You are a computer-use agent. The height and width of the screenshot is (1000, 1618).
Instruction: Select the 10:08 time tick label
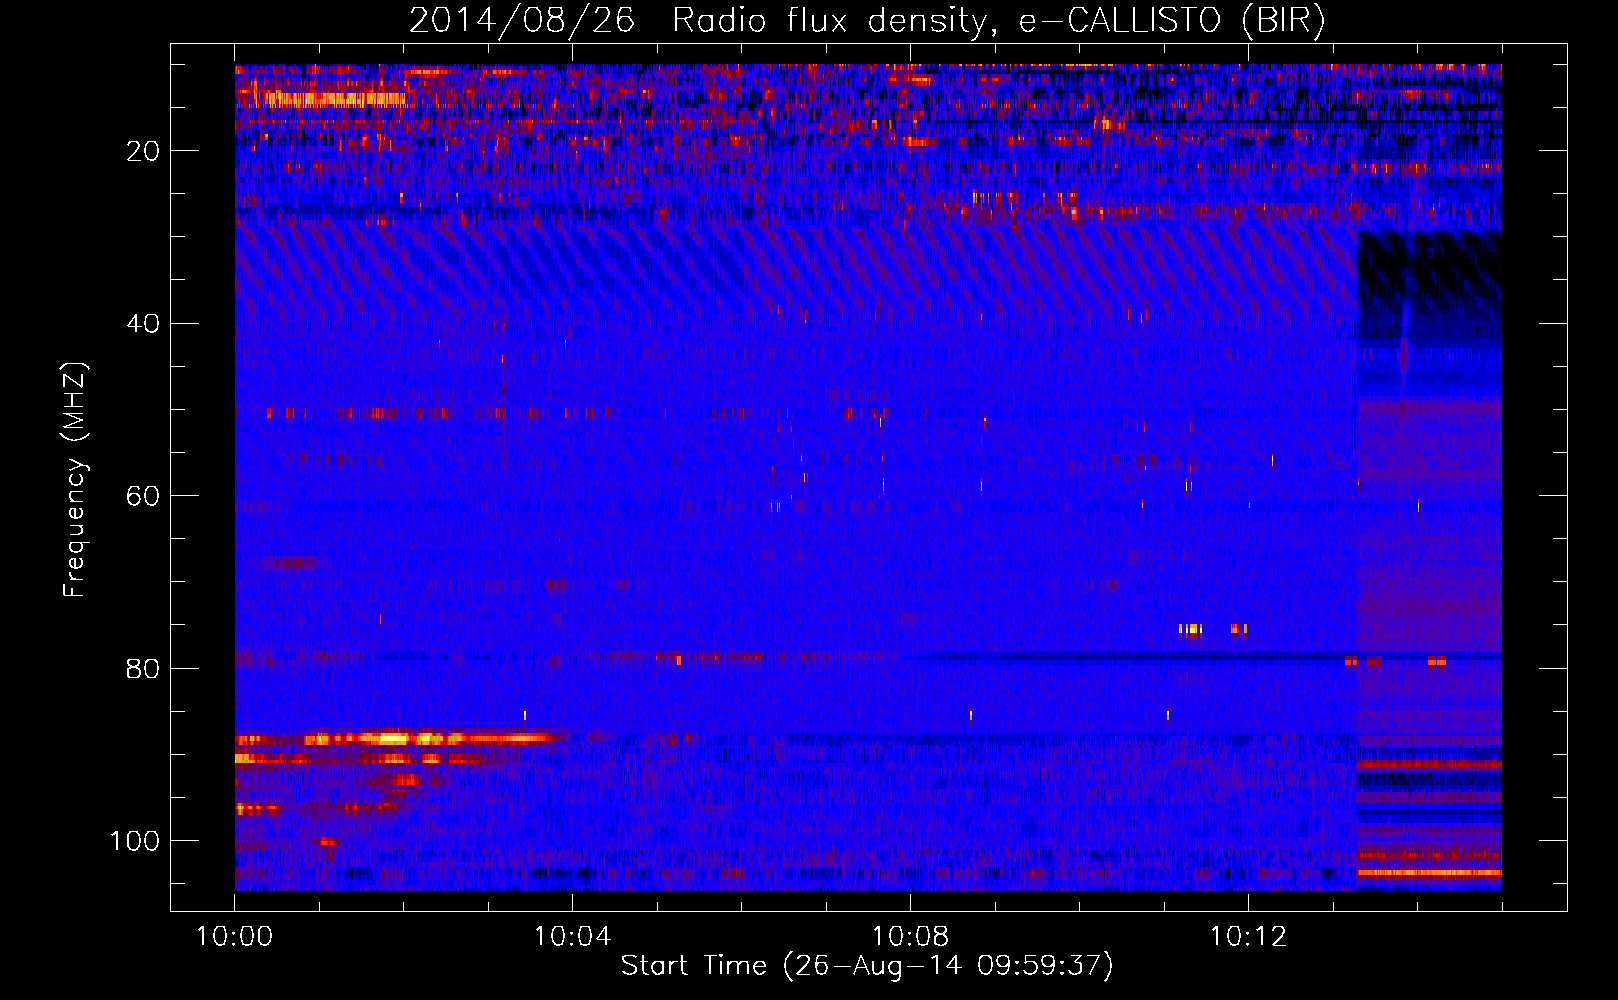tap(910, 937)
